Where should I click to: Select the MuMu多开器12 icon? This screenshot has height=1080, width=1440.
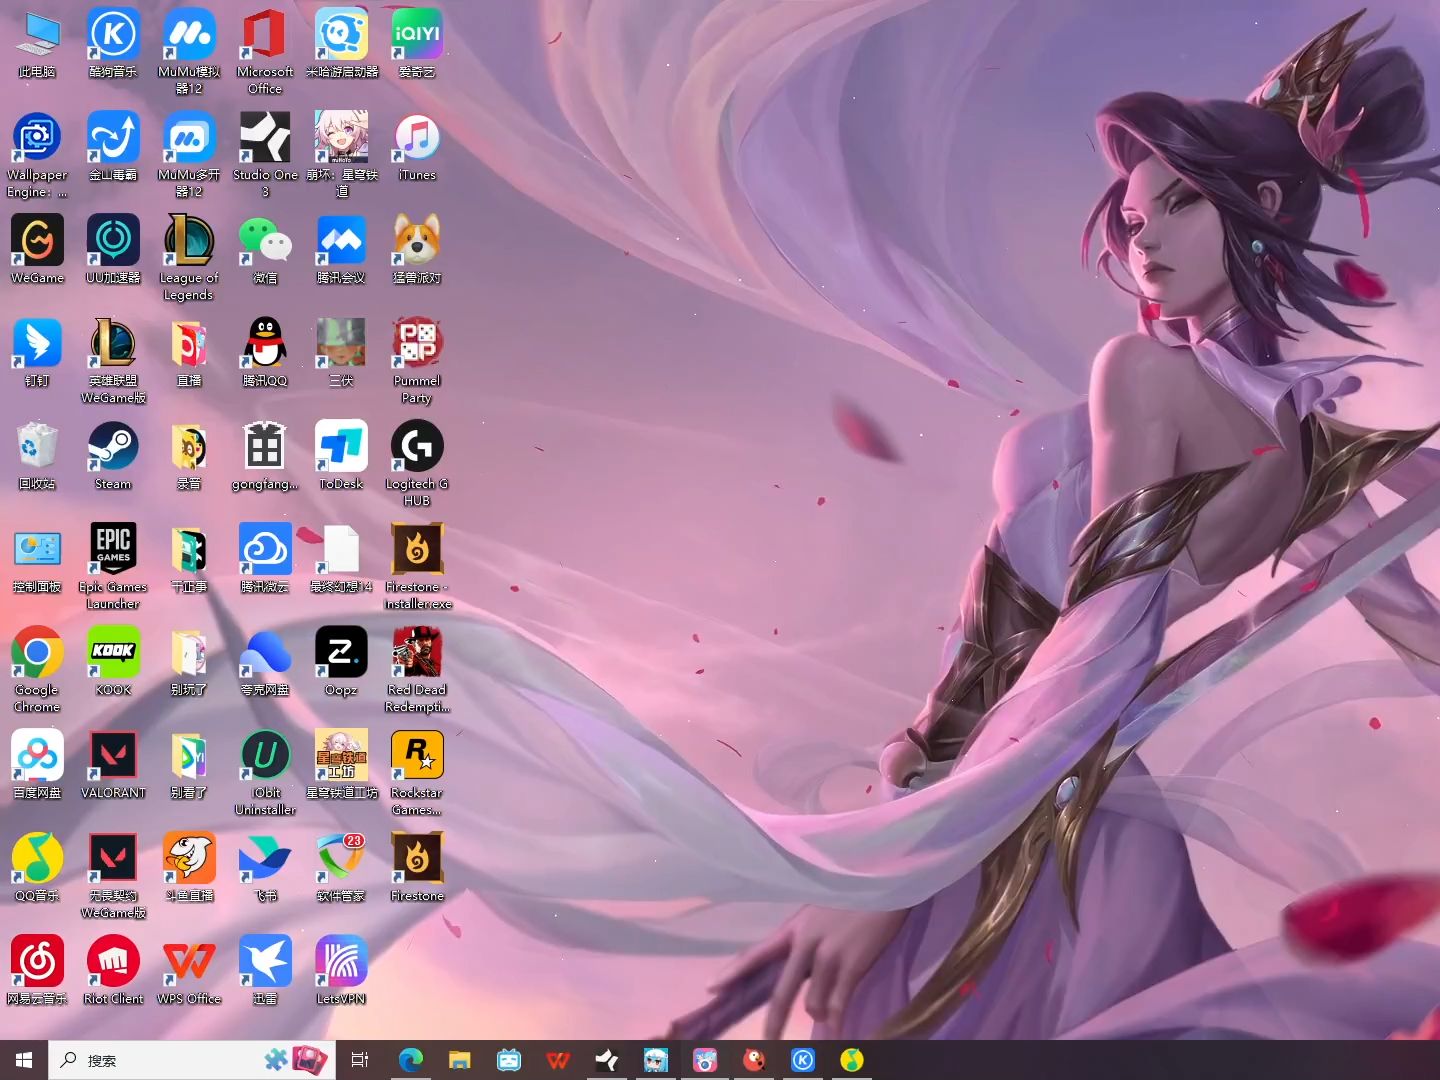(x=189, y=155)
